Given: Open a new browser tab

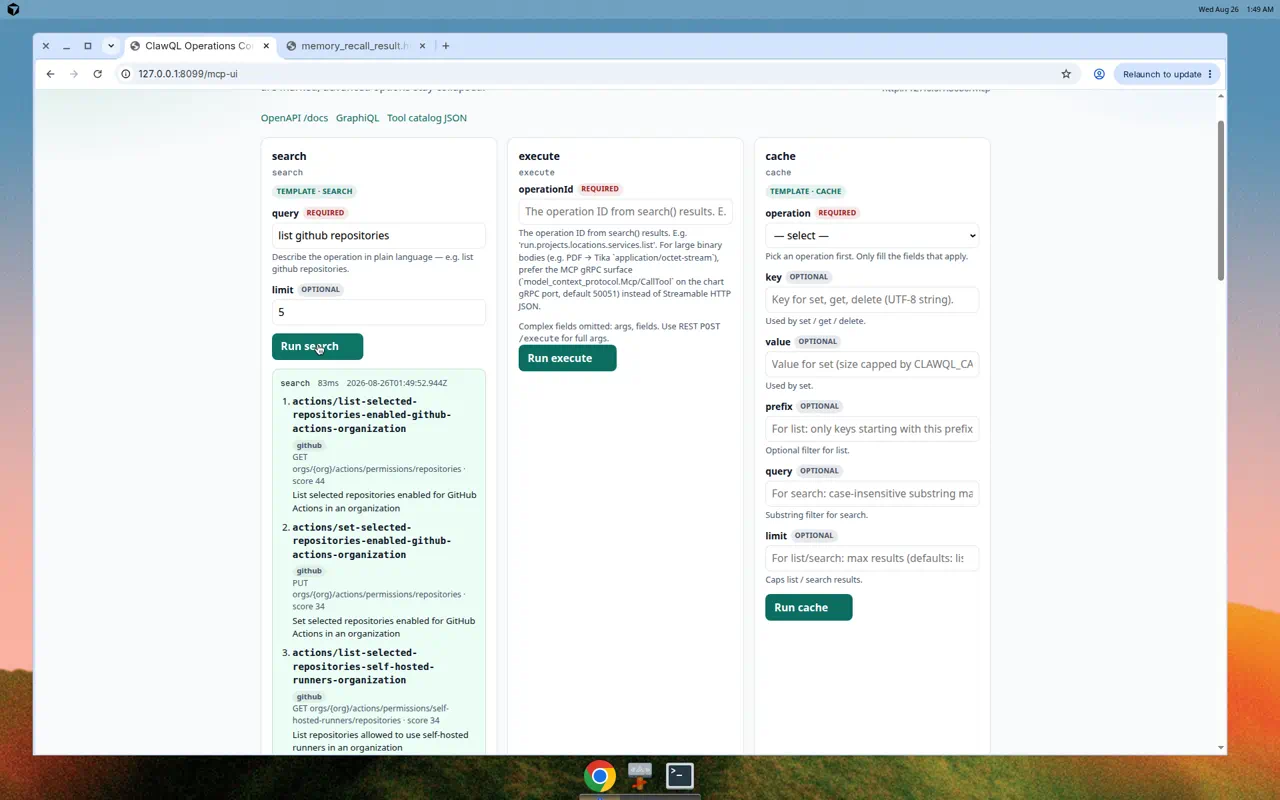Looking at the screenshot, I should [x=446, y=46].
